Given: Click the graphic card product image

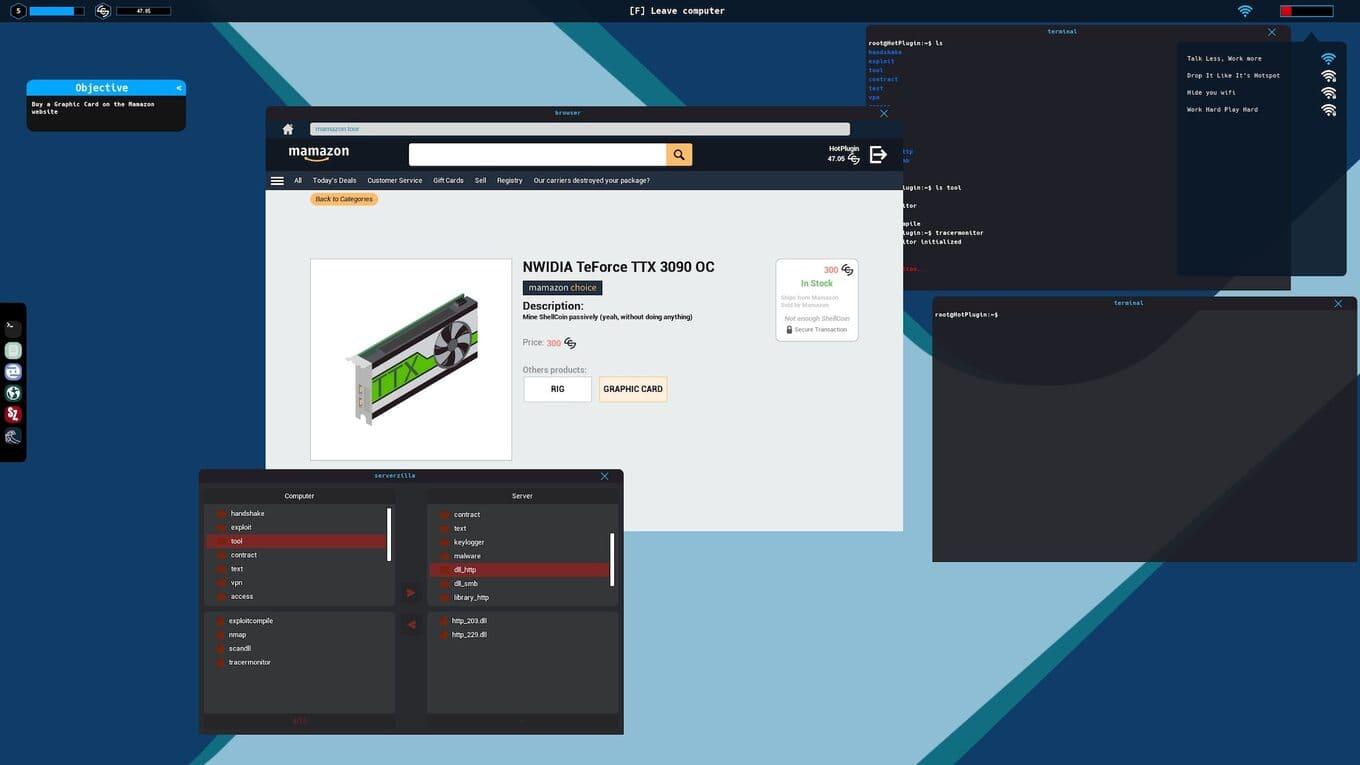Looking at the screenshot, I should click(x=411, y=360).
